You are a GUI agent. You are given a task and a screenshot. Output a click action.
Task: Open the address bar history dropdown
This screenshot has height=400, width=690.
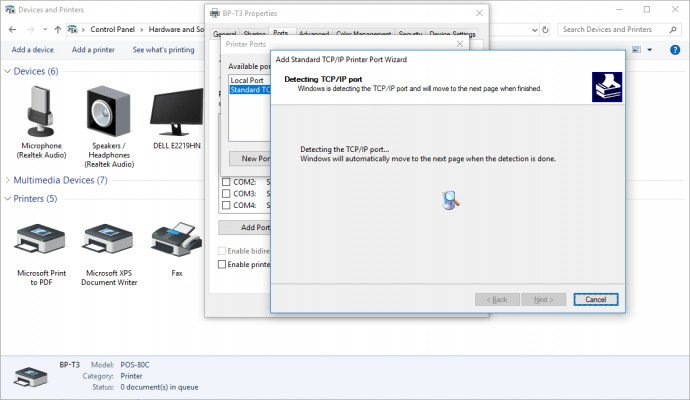[x=534, y=30]
